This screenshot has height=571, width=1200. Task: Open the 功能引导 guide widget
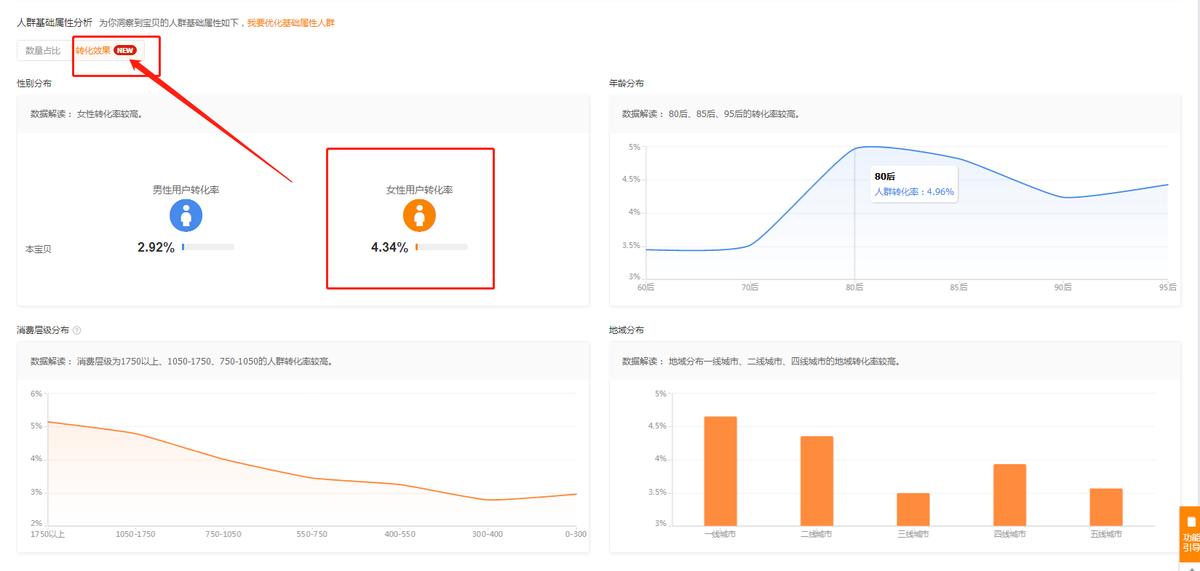click(1190, 535)
